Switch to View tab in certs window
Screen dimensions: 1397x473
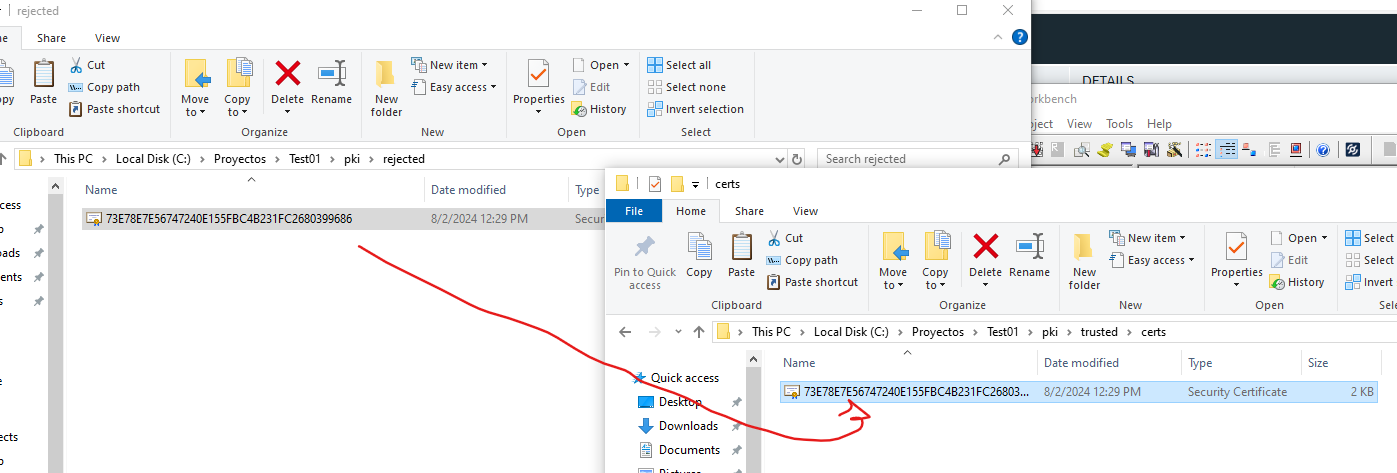pos(805,211)
